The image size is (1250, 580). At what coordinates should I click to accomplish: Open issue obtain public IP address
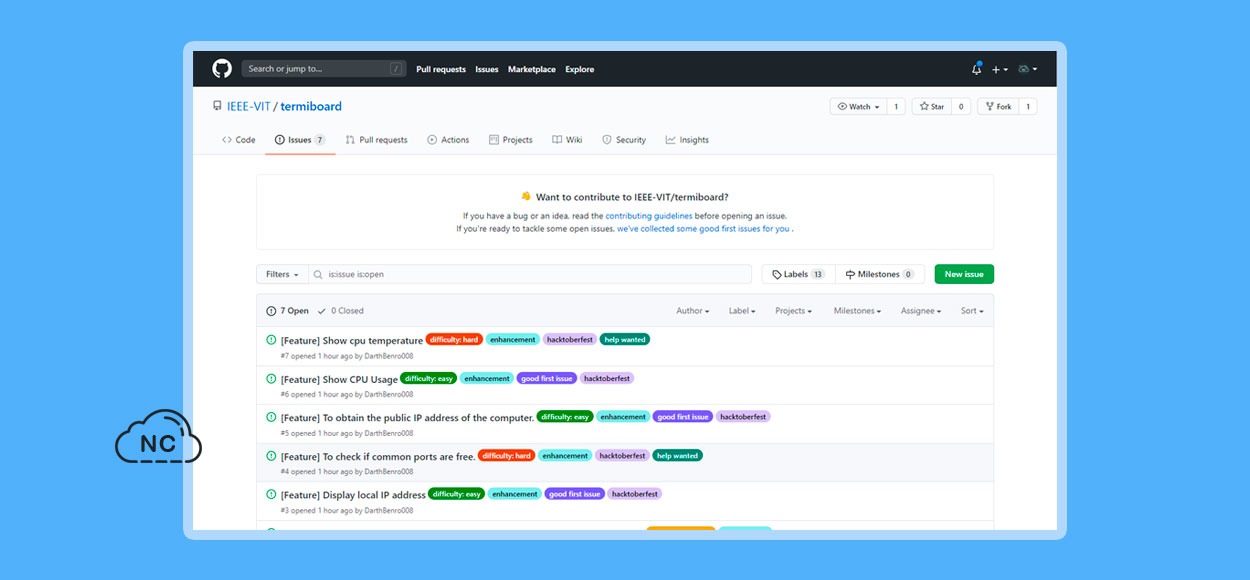407,418
